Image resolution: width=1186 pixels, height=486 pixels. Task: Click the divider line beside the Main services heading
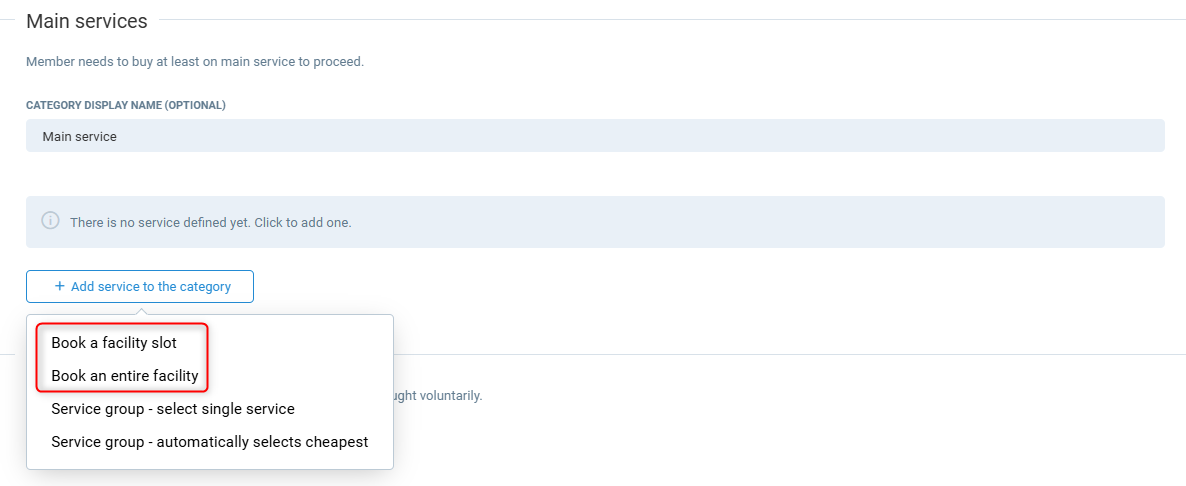click(670, 20)
